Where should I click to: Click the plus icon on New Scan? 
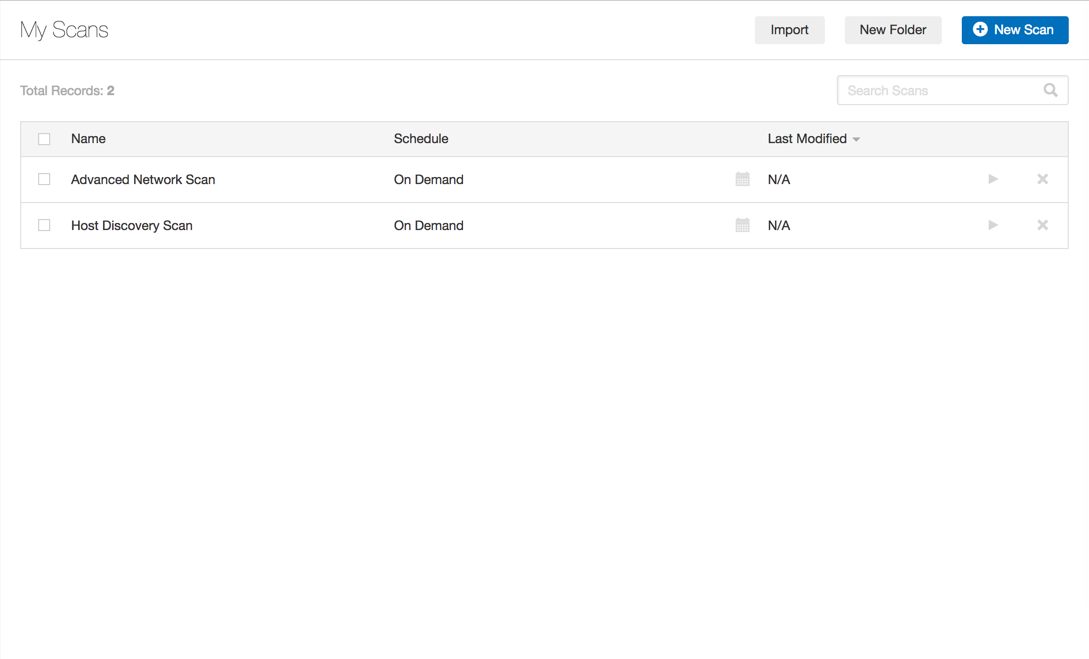click(980, 30)
